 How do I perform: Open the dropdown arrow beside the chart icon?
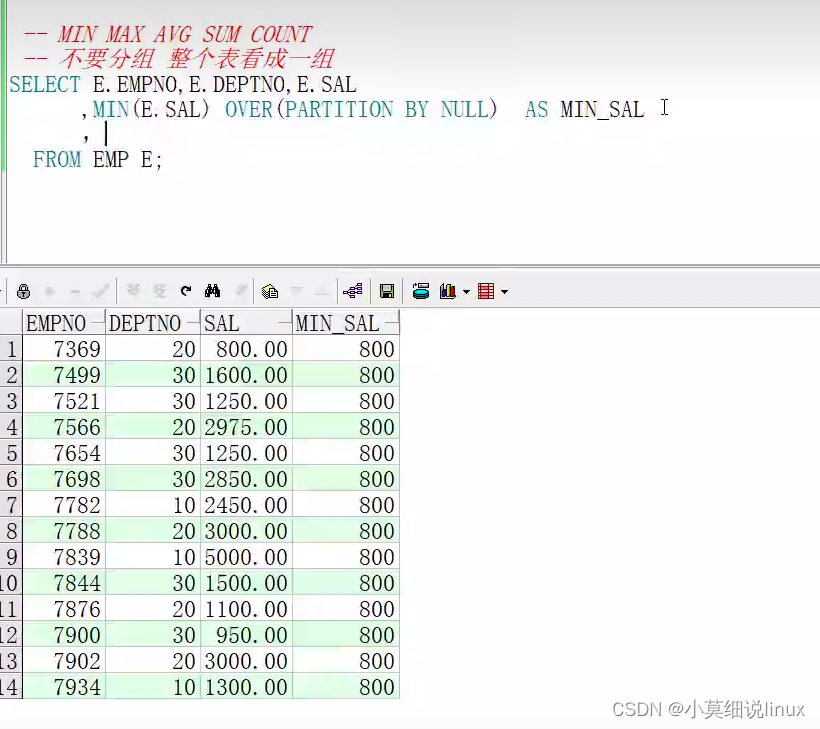(466, 292)
